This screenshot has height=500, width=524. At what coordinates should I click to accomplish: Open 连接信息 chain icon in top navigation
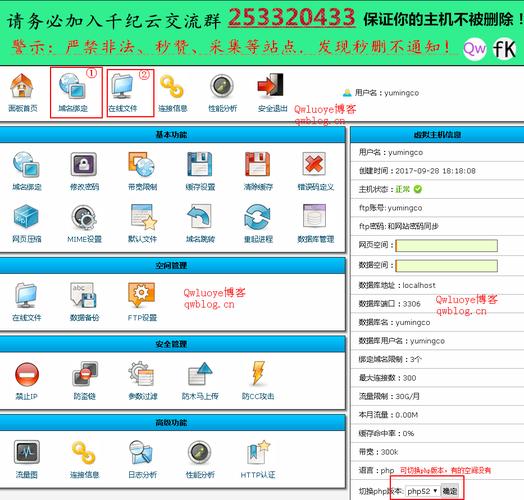[172, 86]
